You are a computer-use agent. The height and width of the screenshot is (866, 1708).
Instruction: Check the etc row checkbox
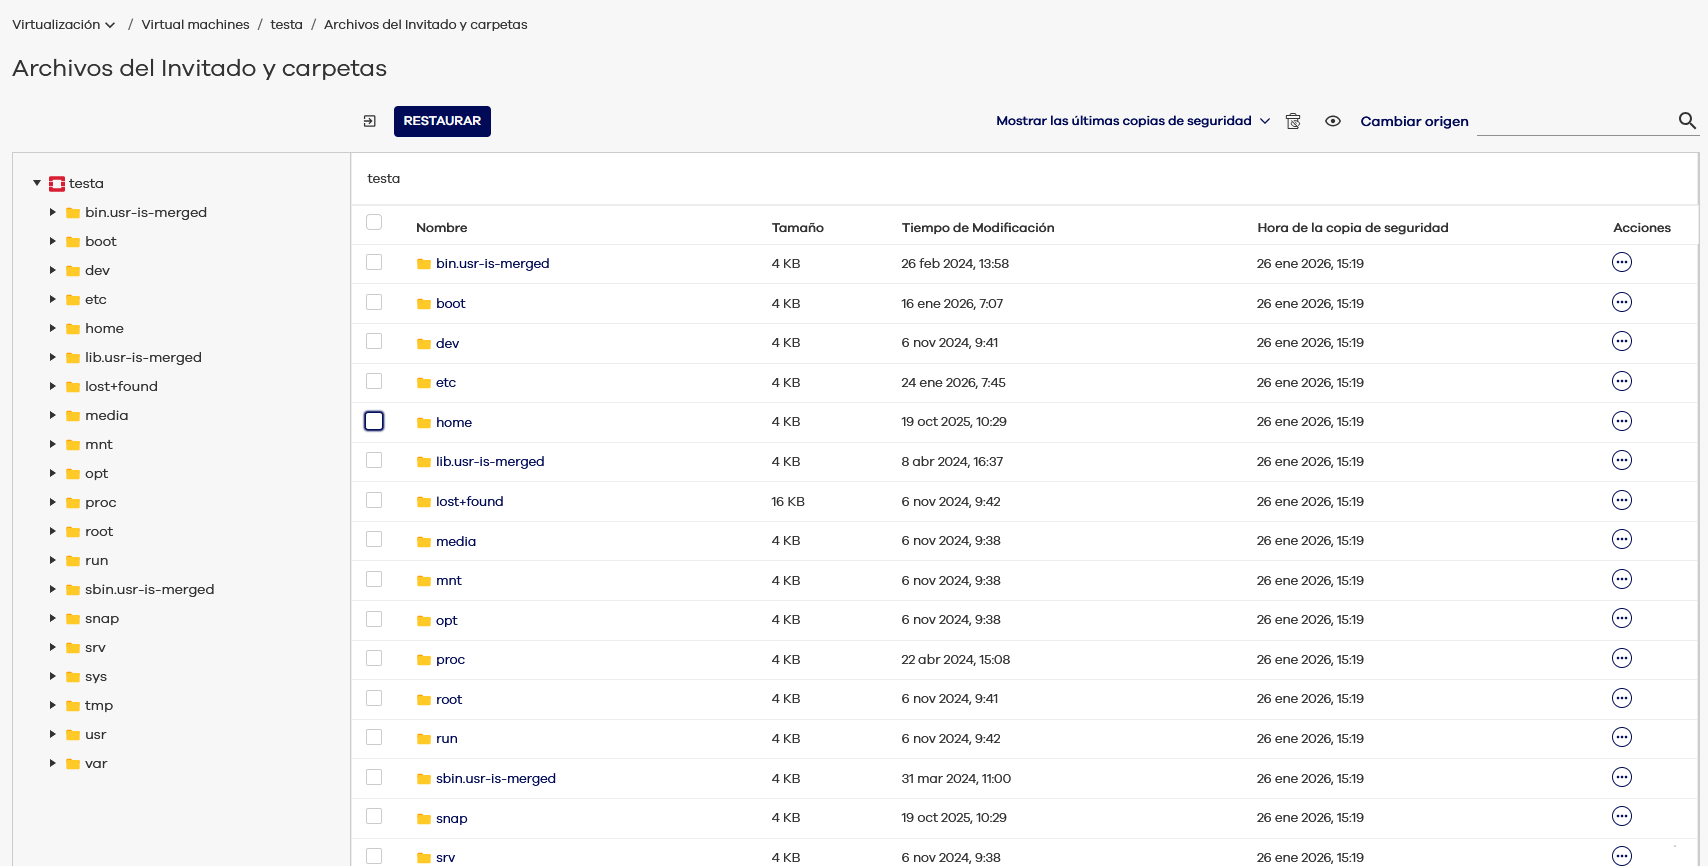point(374,381)
